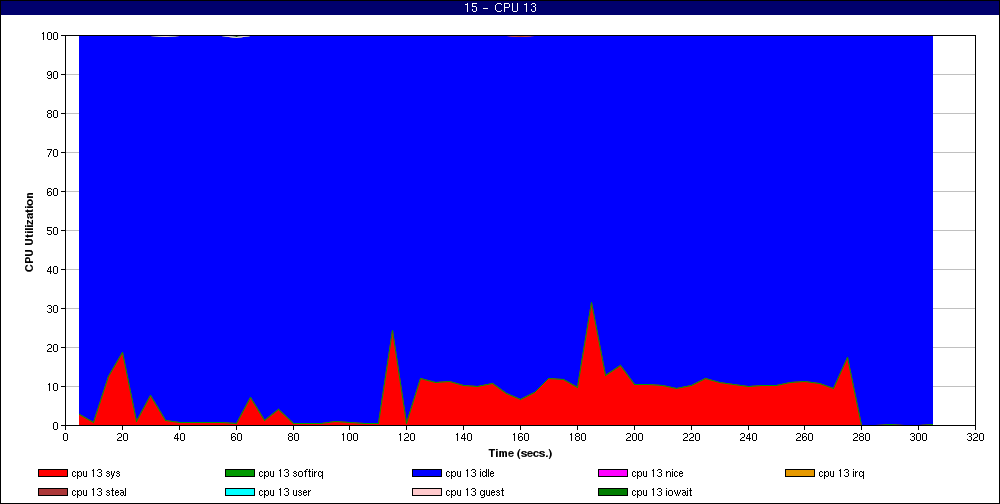Screen dimensions: 1000x504
Task: Click the x-axis tick label 20
Action: pyautogui.click(x=122, y=437)
